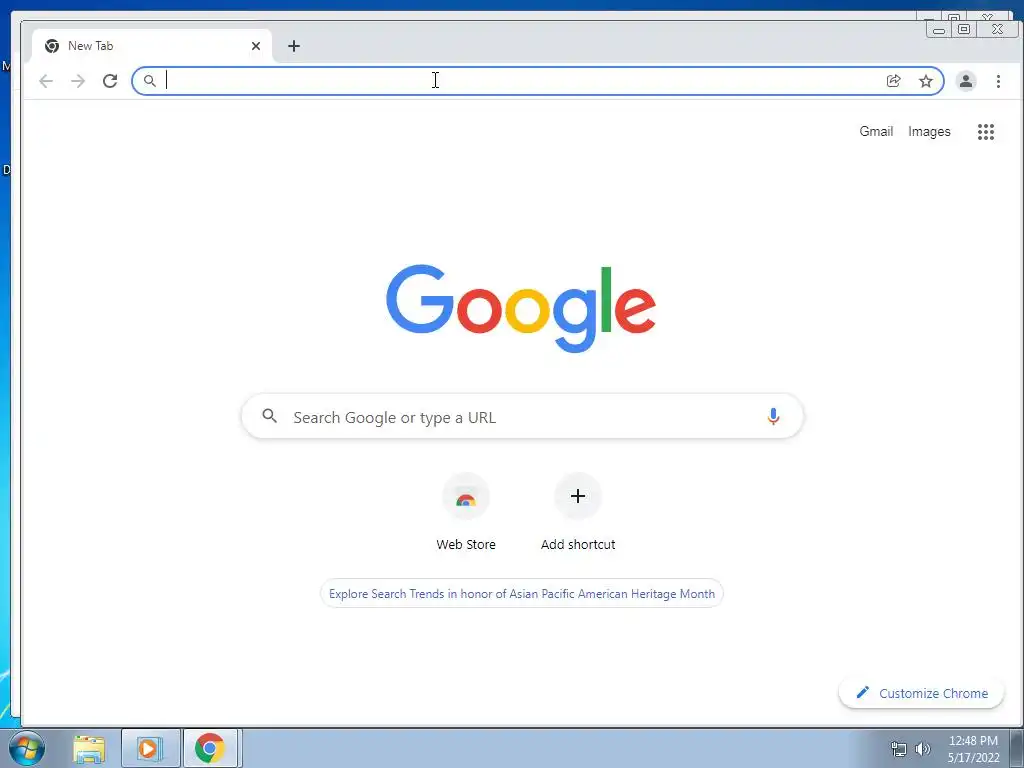1024x768 pixels.
Task: Reload the page with the refresh icon
Action: (x=110, y=81)
